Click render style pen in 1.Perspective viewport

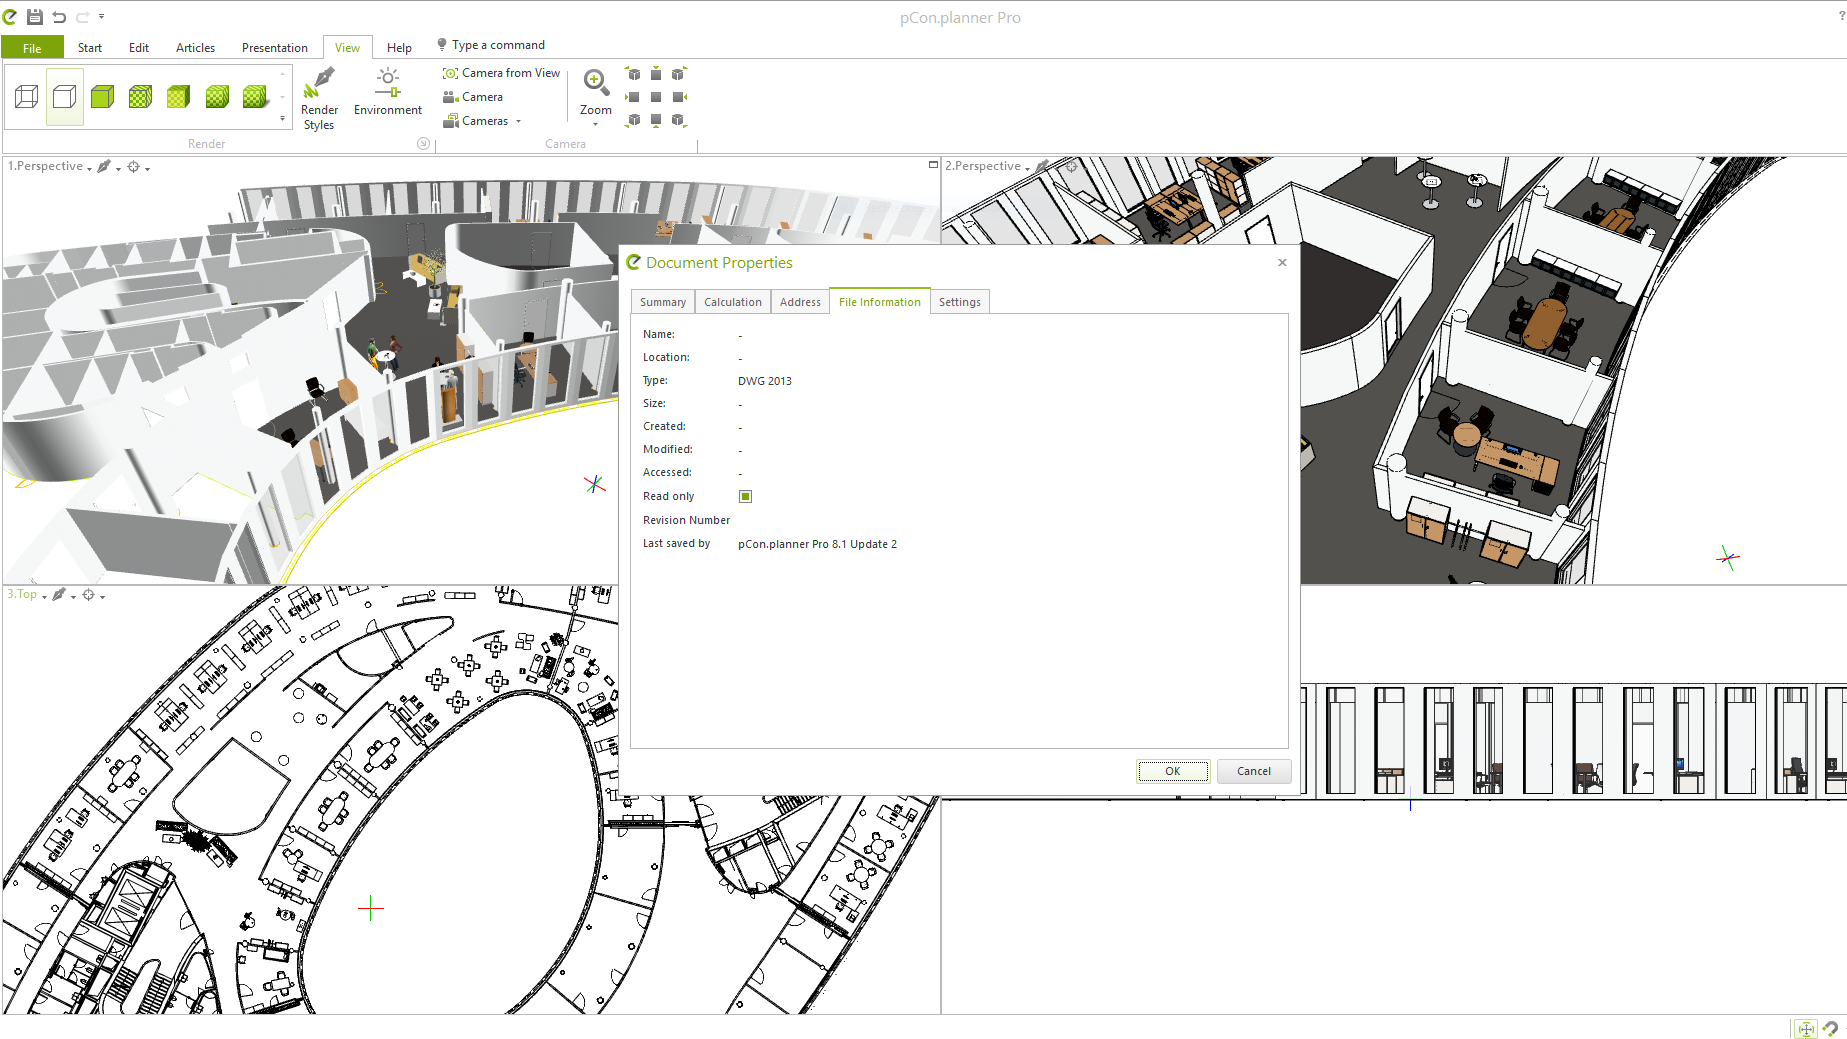(x=104, y=166)
